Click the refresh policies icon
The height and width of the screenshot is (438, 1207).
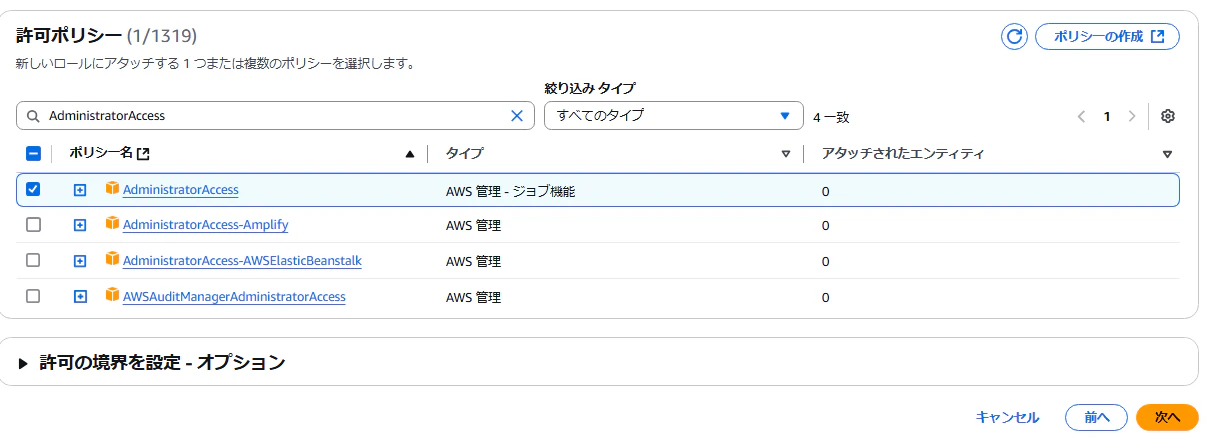(1015, 36)
